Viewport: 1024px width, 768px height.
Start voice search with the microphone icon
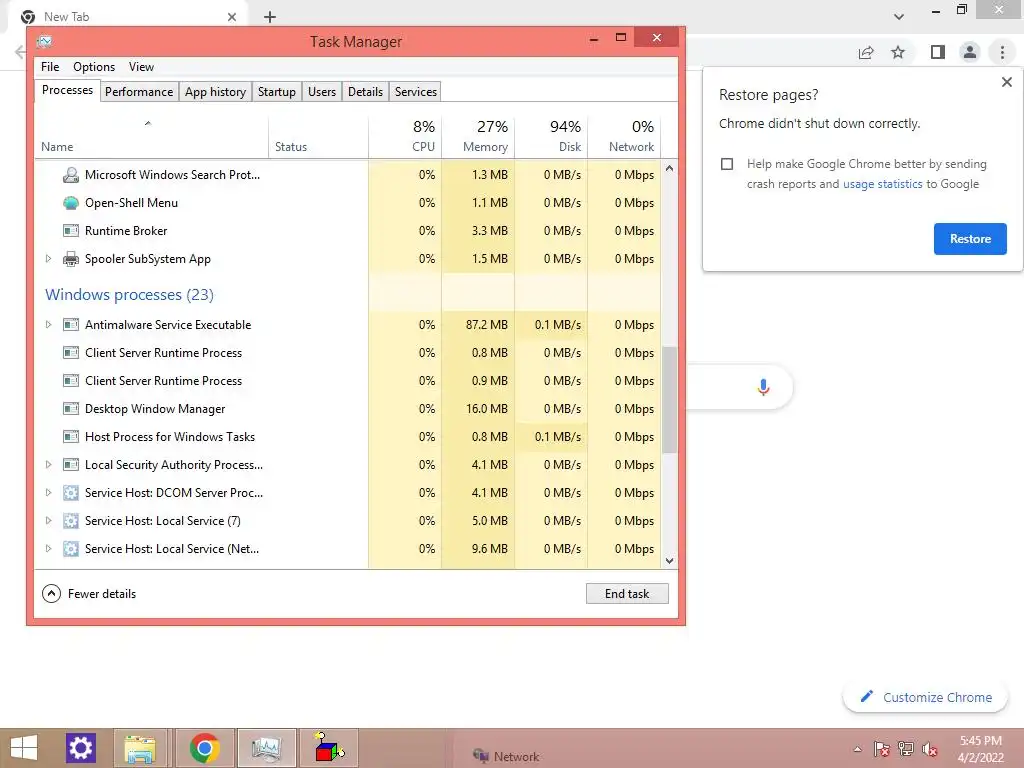coord(763,387)
